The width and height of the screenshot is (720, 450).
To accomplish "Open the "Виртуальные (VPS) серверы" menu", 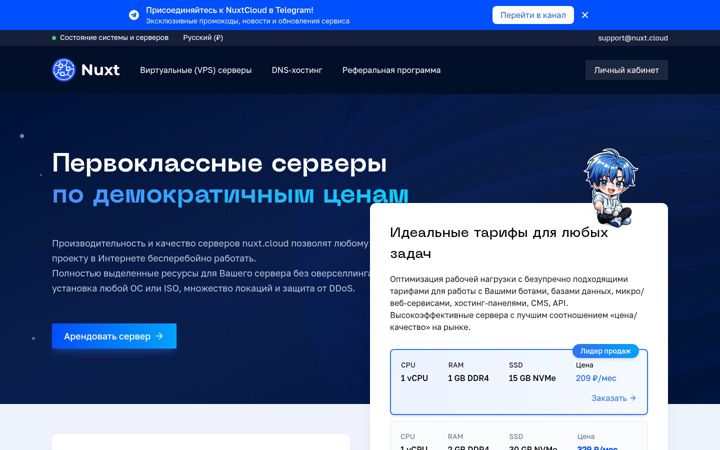I will click(x=196, y=70).
